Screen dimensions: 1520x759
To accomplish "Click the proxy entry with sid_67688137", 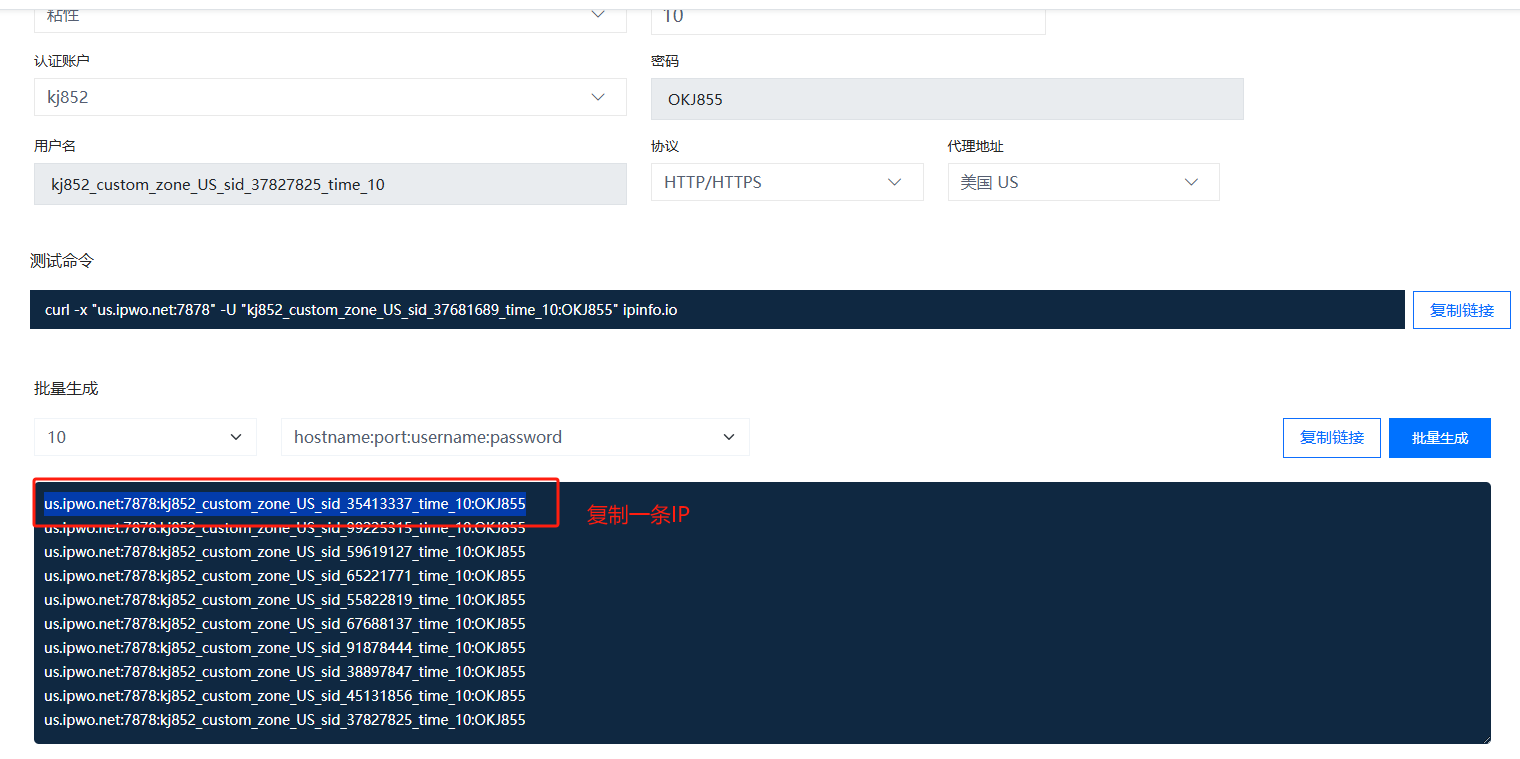I will pyautogui.click(x=285, y=624).
